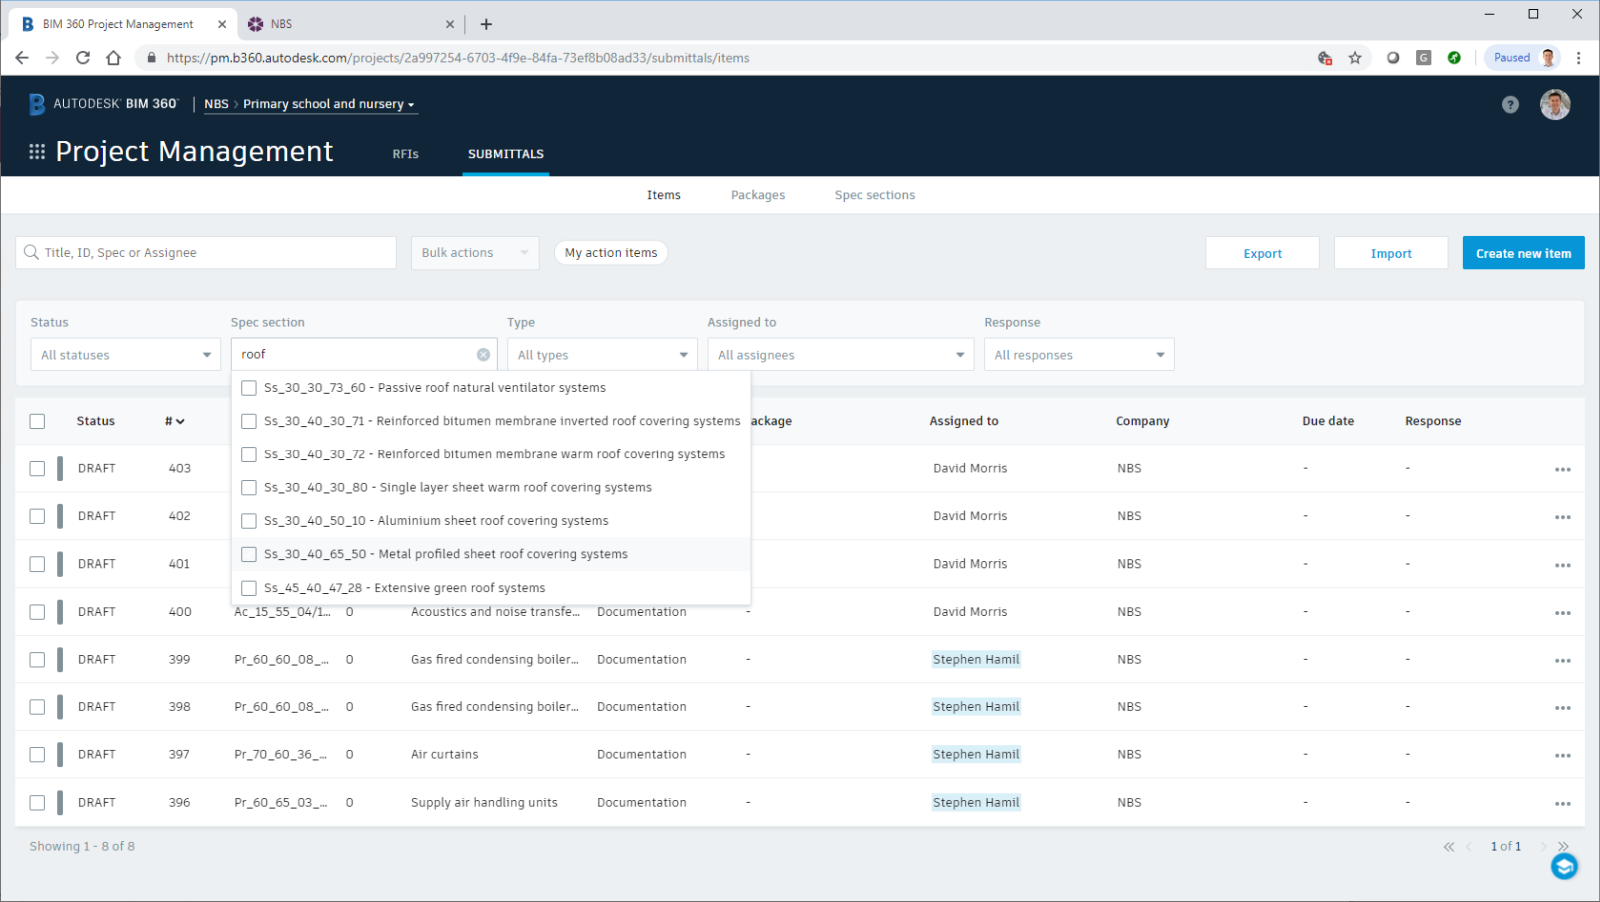Click the Spec section filter input containing roof
The width and height of the screenshot is (1600, 902).
coord(364,355)
